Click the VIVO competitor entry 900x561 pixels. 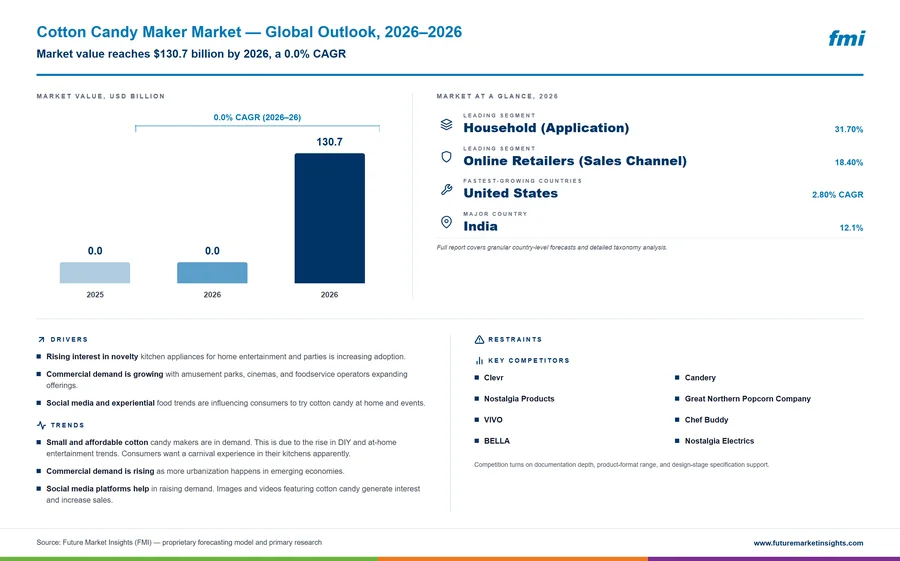(492, 420)
